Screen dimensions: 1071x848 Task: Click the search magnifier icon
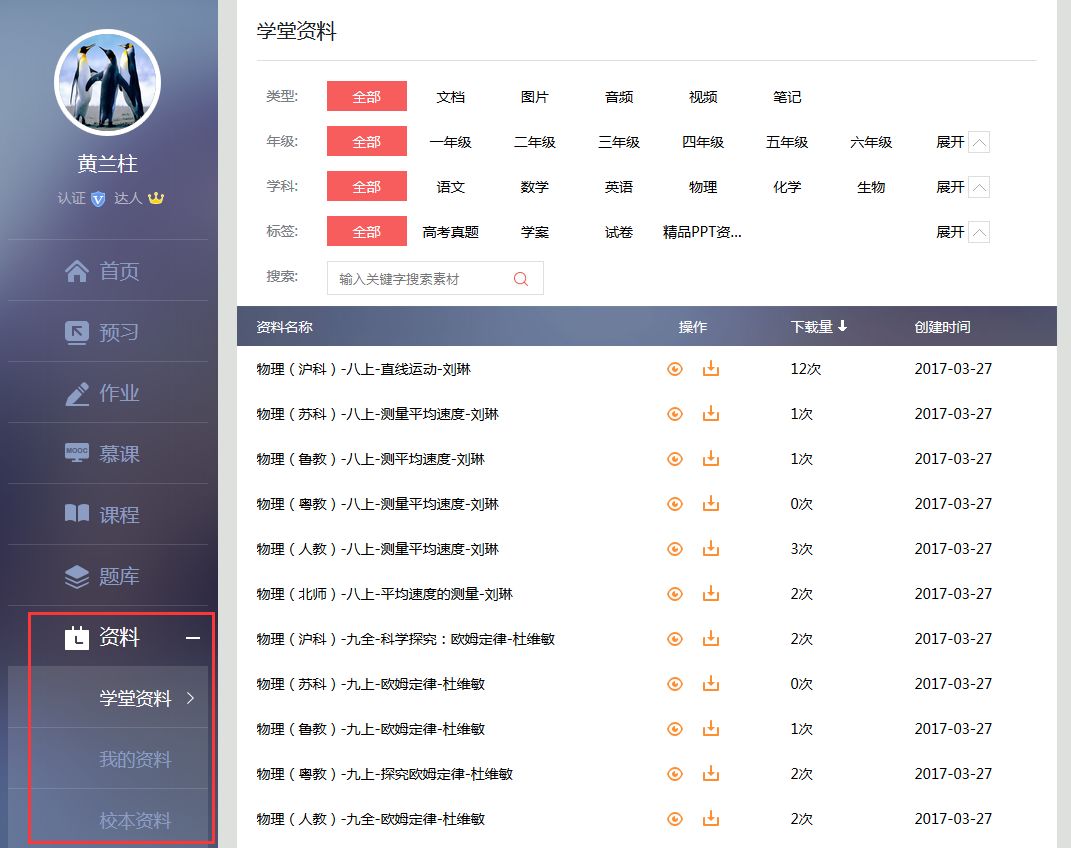pos(519,278)
